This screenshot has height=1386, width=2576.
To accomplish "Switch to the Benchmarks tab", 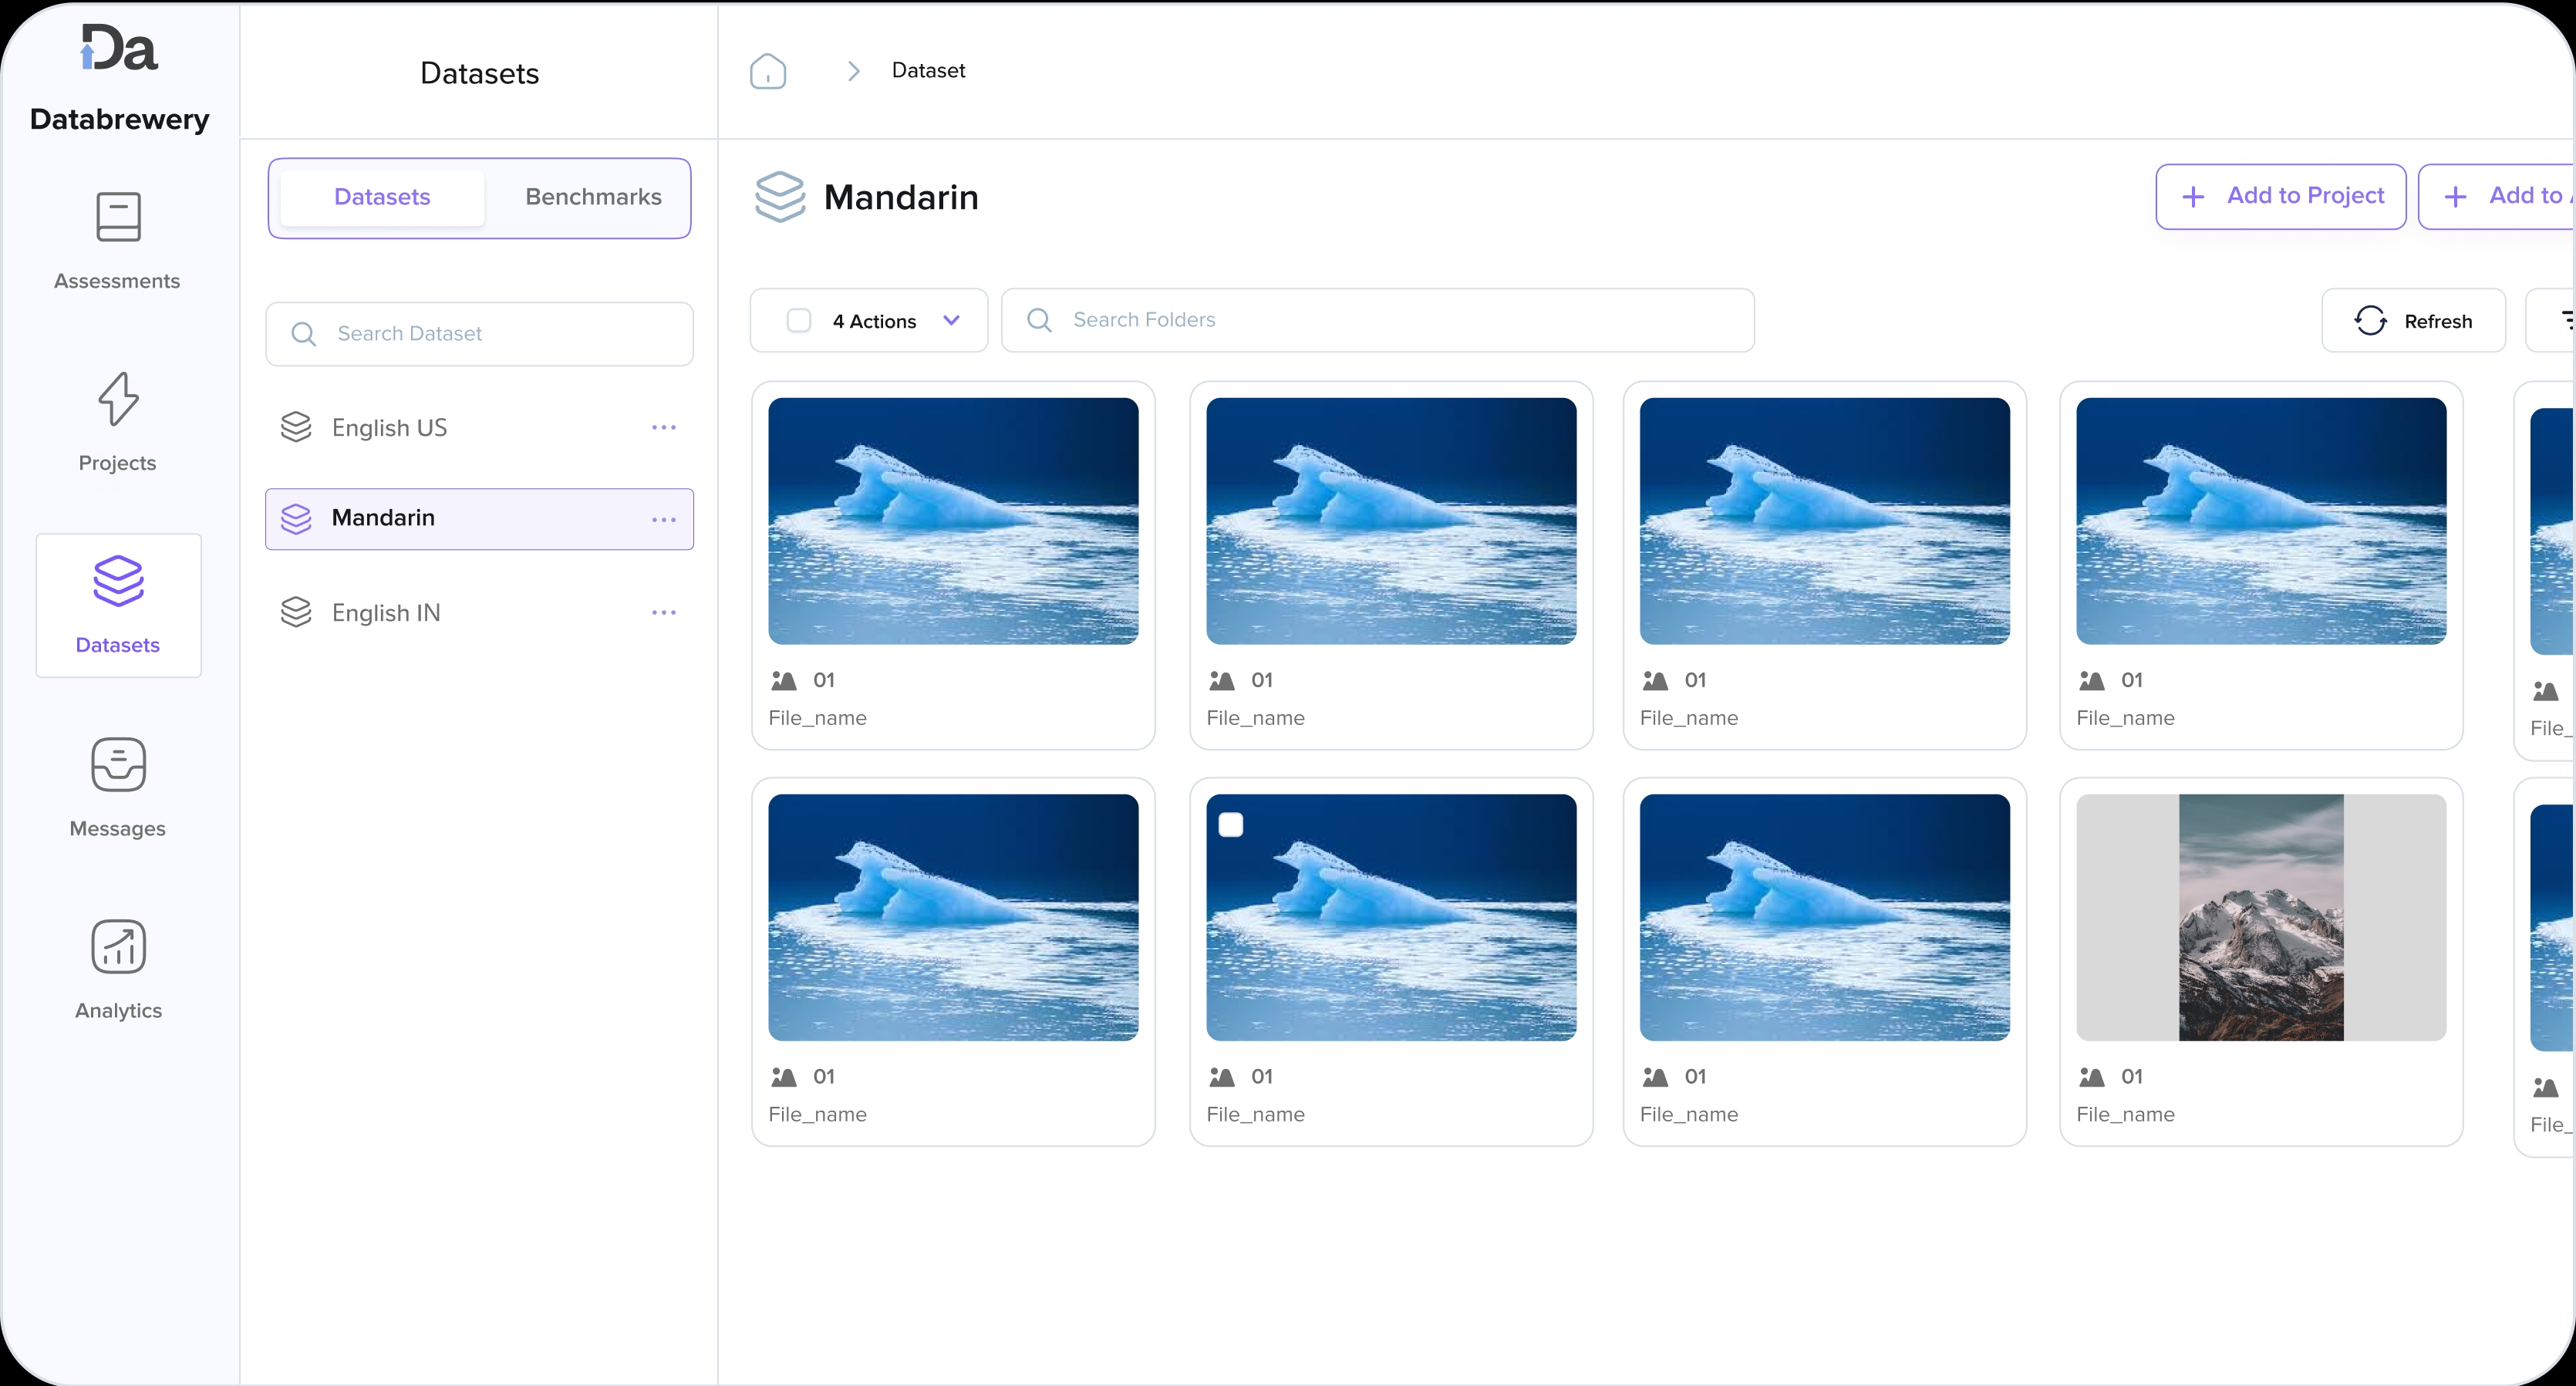I will point(593,197).
